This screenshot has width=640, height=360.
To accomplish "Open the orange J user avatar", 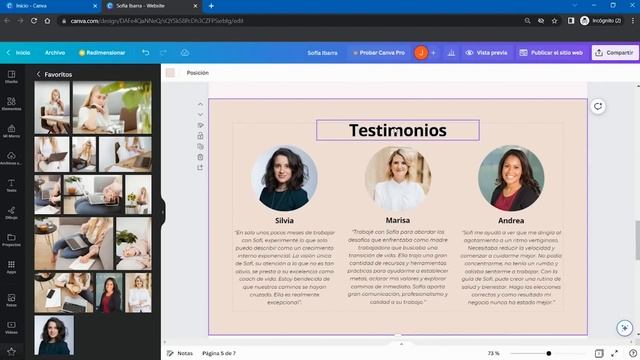I will pos(421,53).
